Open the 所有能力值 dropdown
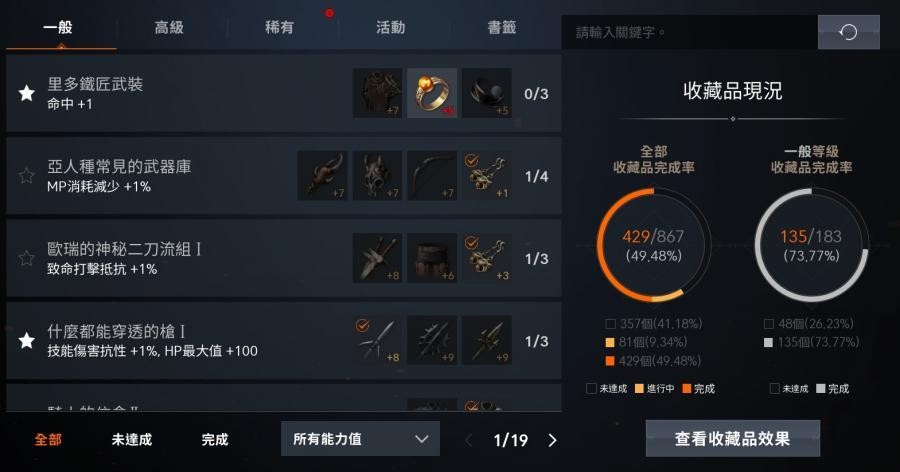Screen dimensions: 900x472 pyautogui.click(x=360, y=439)
